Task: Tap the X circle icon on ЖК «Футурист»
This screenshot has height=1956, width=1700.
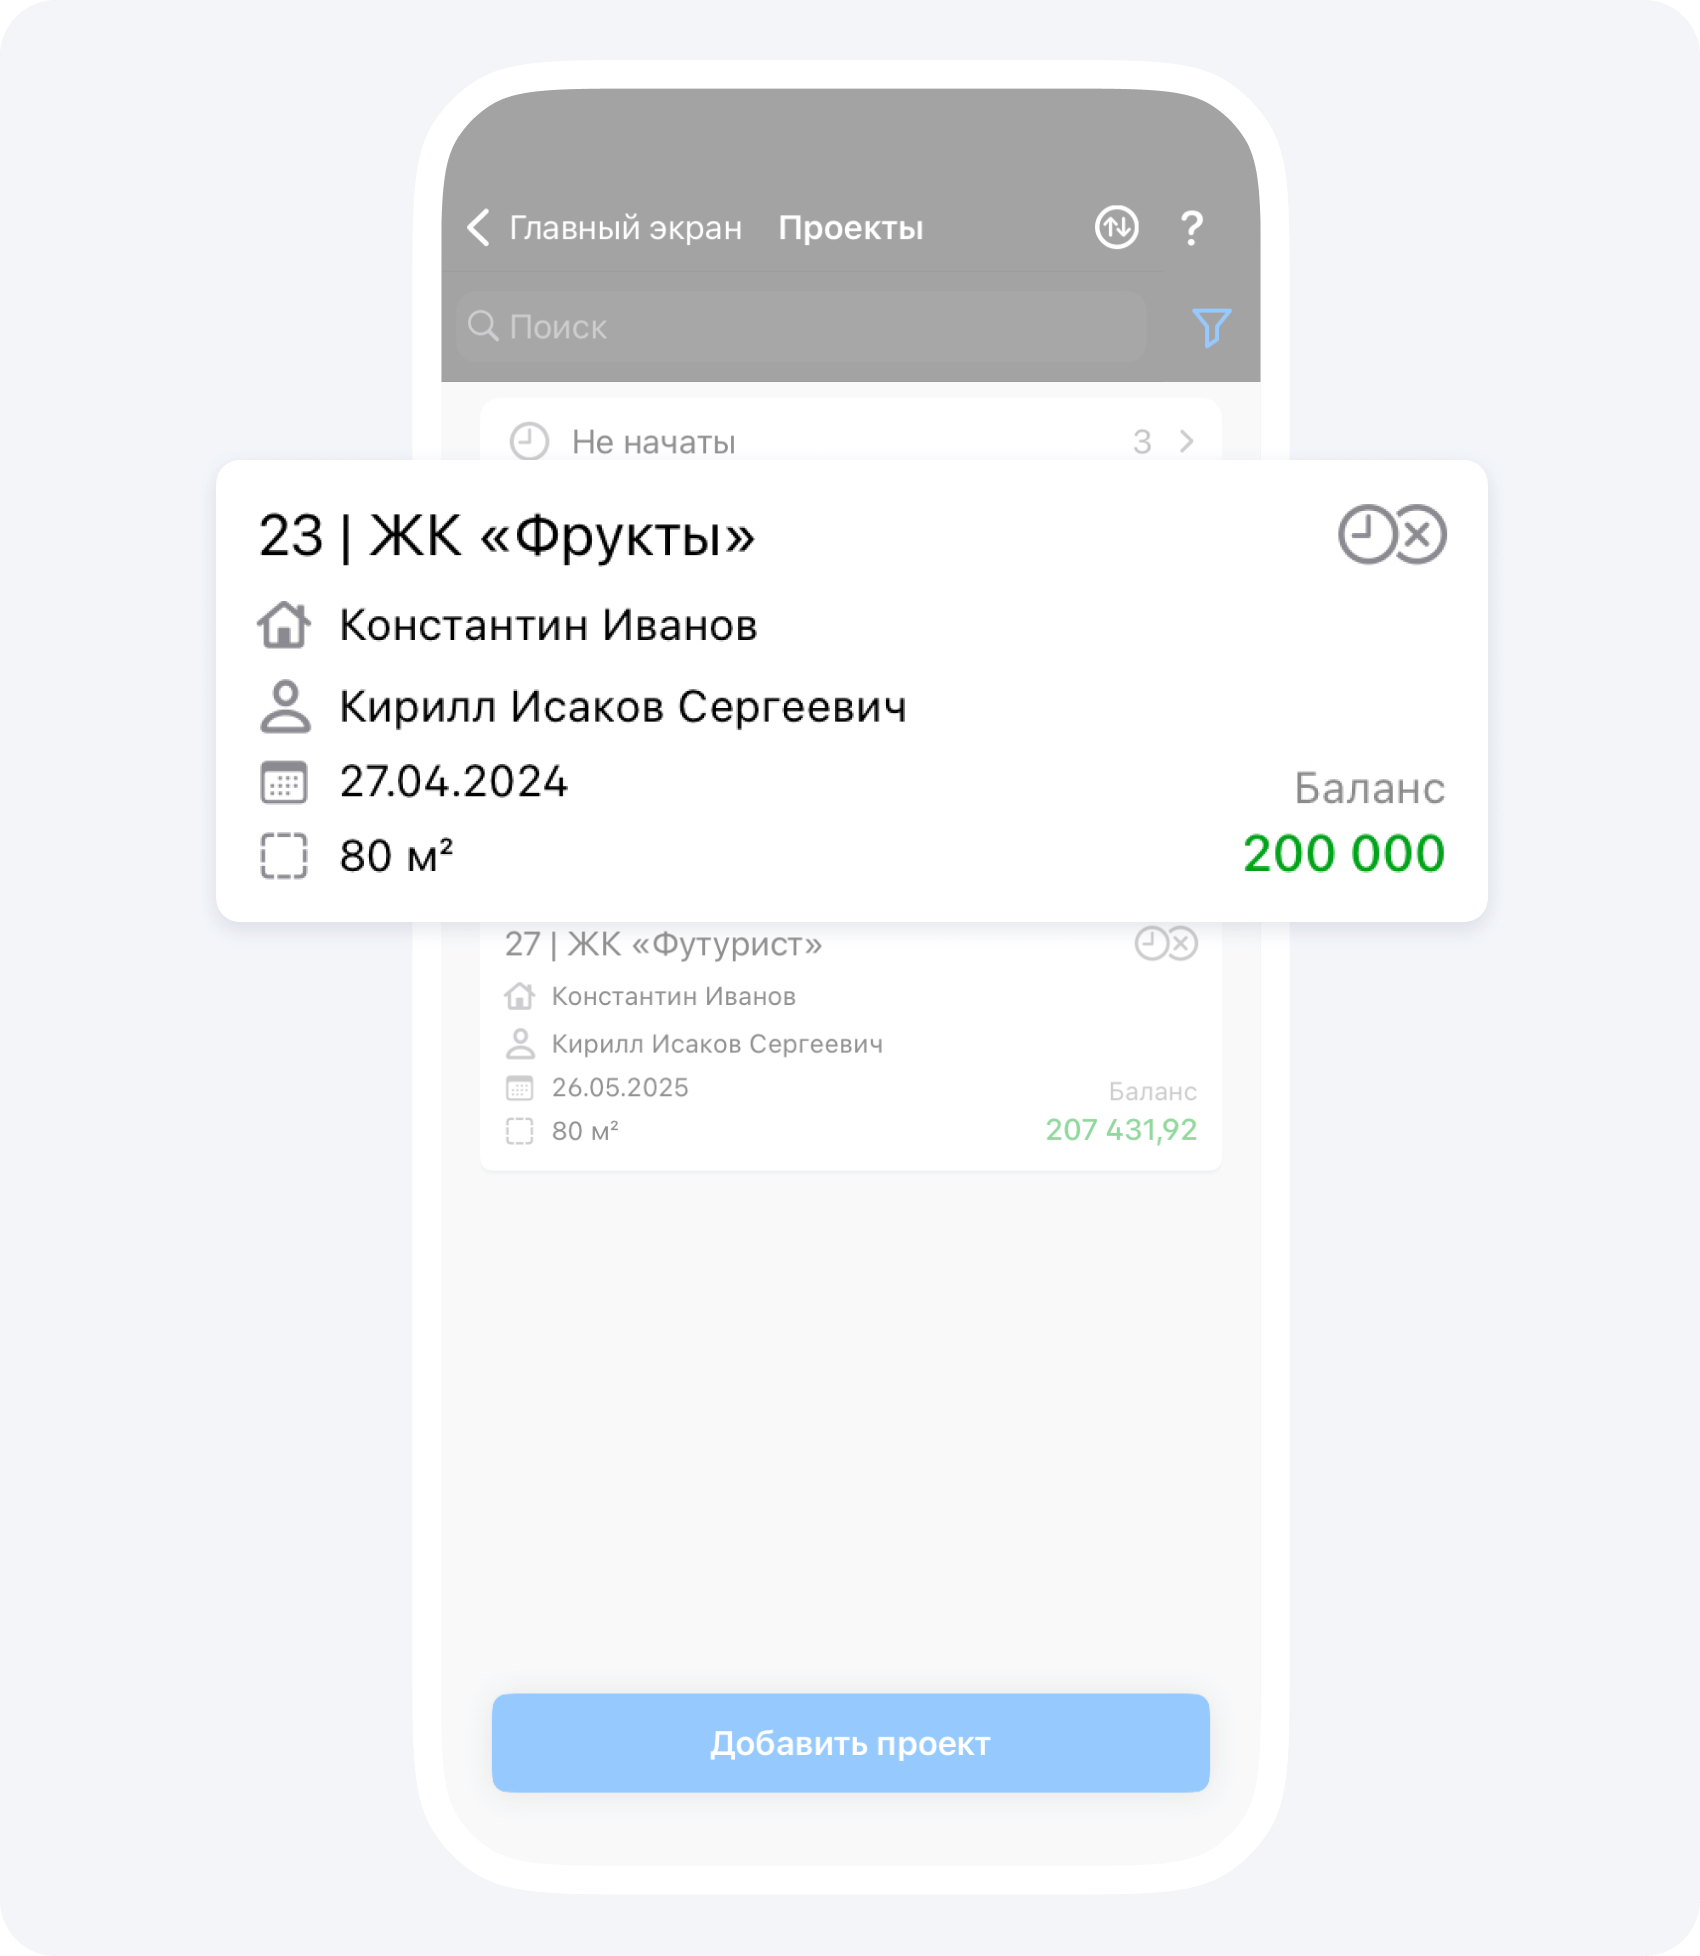Action: (1182, 943)
